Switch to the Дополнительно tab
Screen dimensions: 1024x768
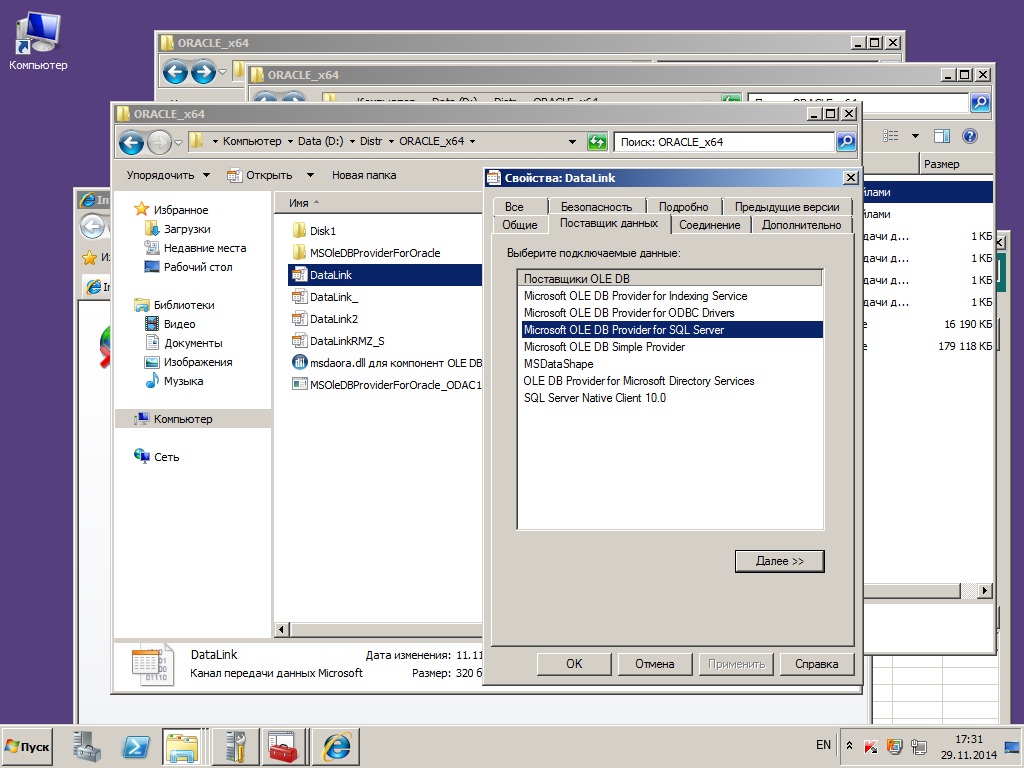(801, 225)
